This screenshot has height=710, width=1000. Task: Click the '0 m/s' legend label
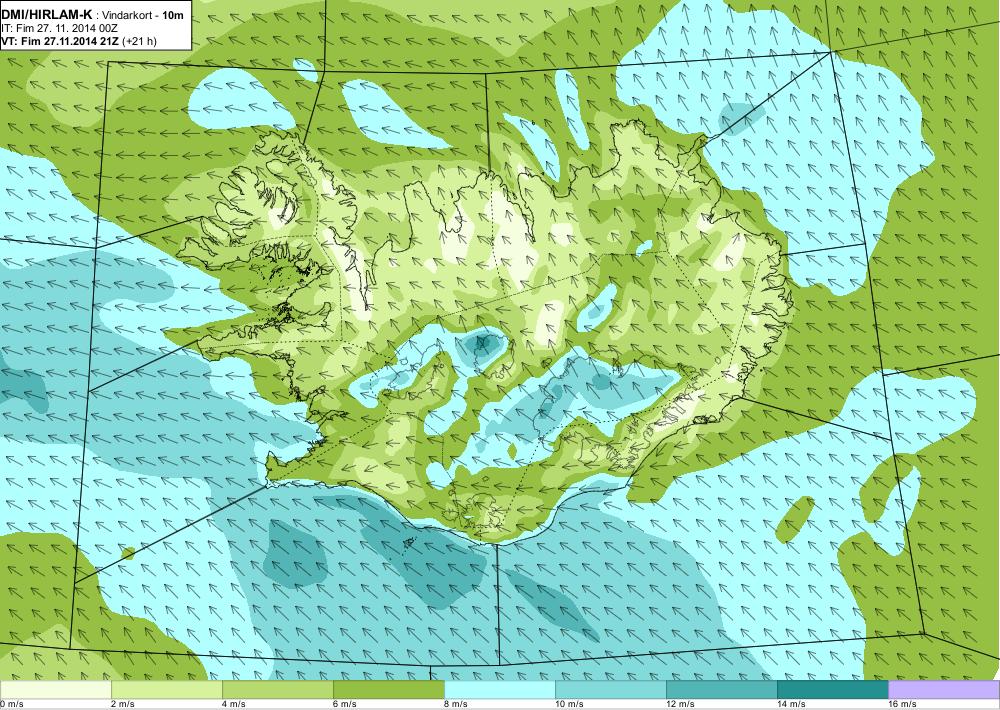coord(12,704)
